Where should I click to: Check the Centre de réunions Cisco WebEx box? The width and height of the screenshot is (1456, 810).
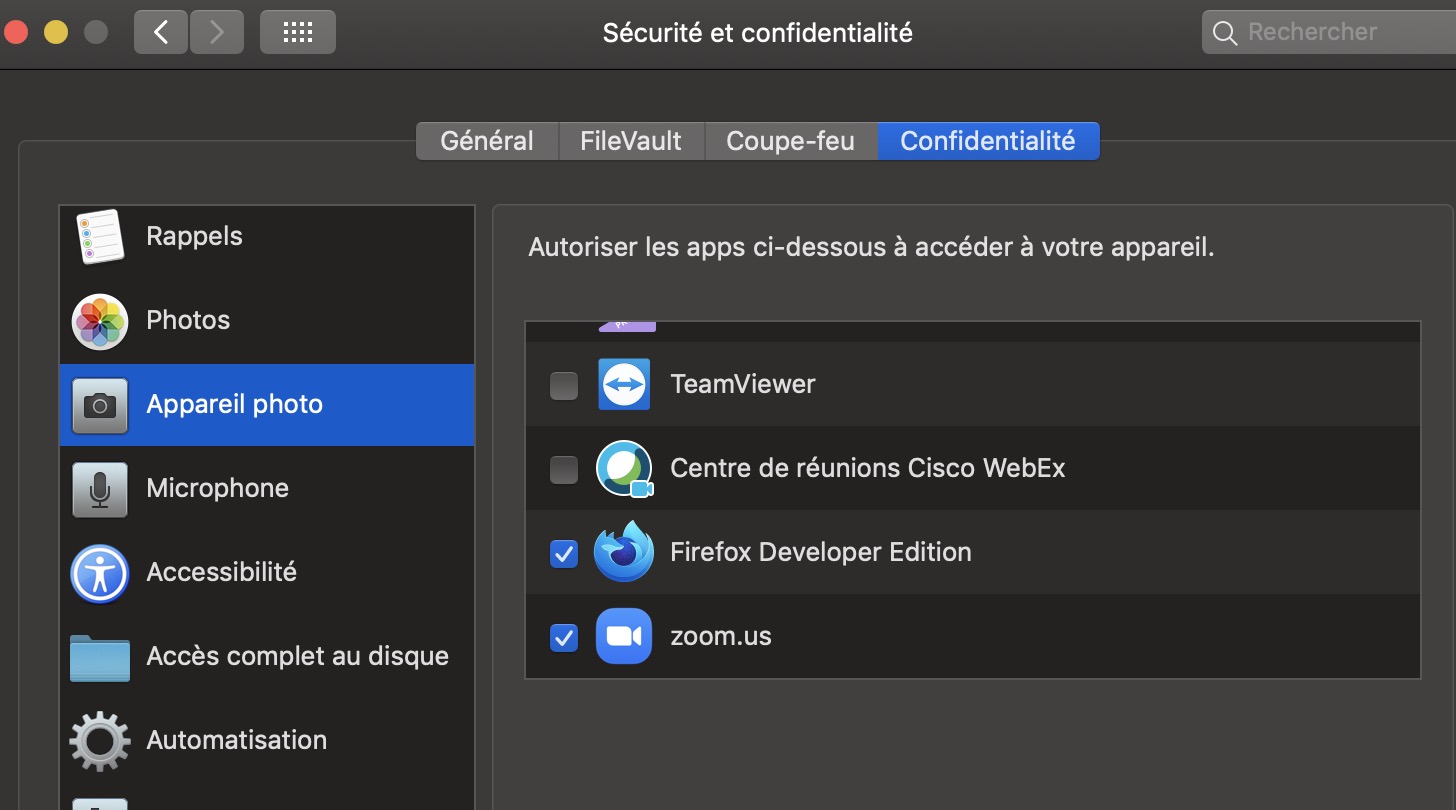click(x=564, y=469)
